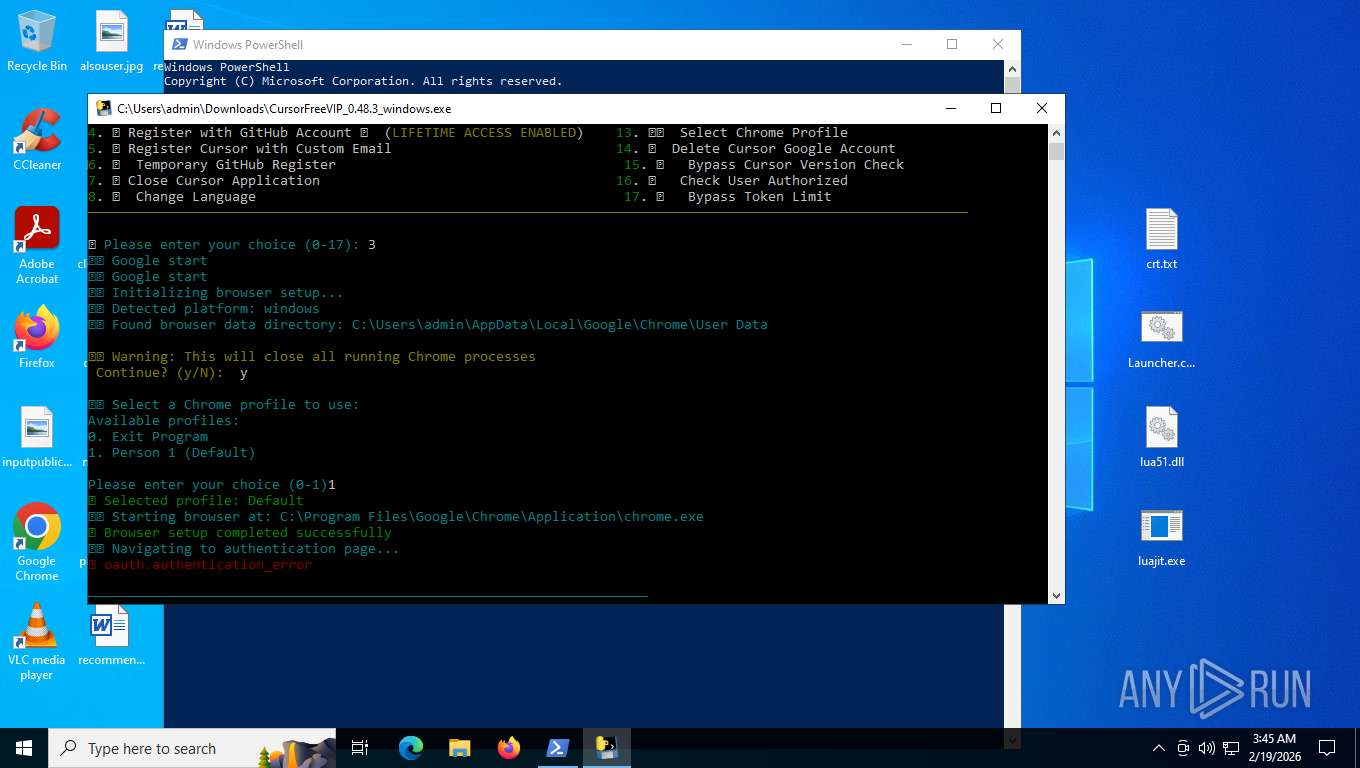Open the Recycle Bin desktop icon
1360x768 pixels.
[37, 41]
